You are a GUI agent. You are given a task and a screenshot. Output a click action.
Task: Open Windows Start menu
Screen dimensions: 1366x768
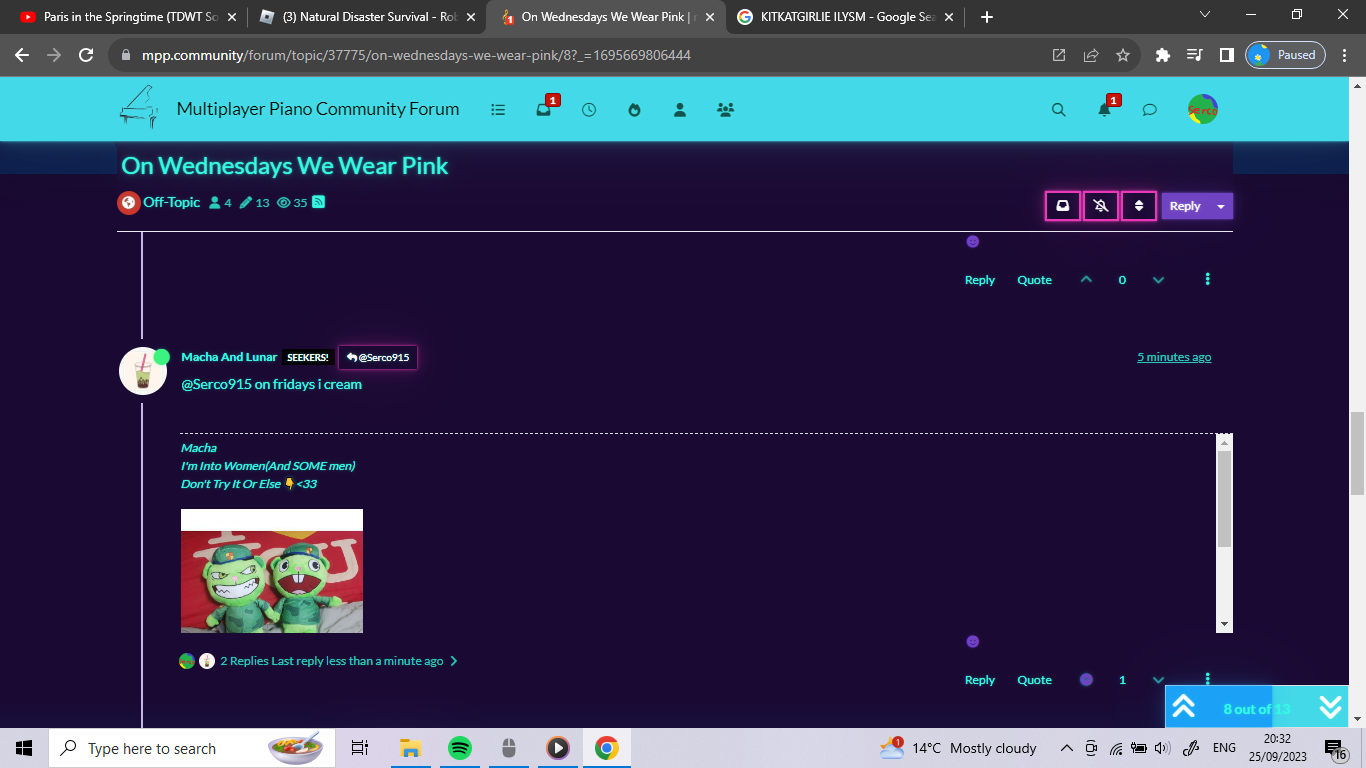click(x=24, y=748)
